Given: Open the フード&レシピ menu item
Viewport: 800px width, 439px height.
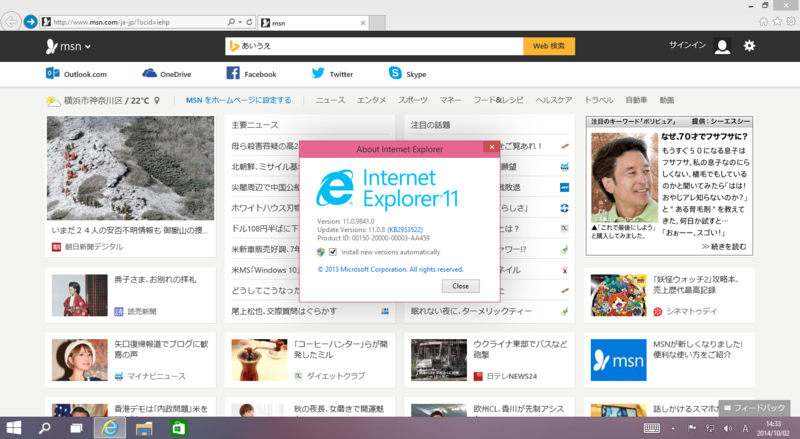Looking at the screenshot, I should coord(498,100).
